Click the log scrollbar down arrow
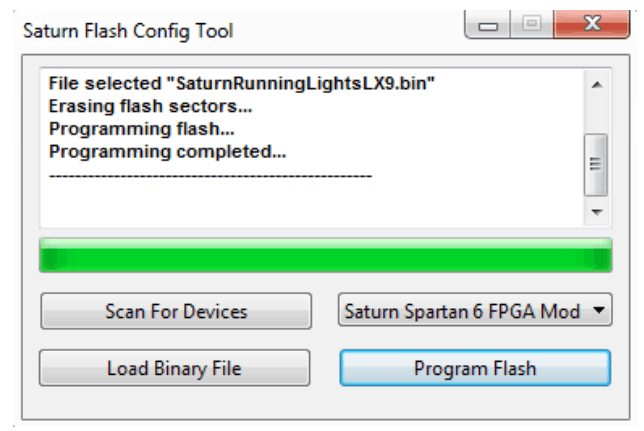644x431 pixels. click(598, 213)
